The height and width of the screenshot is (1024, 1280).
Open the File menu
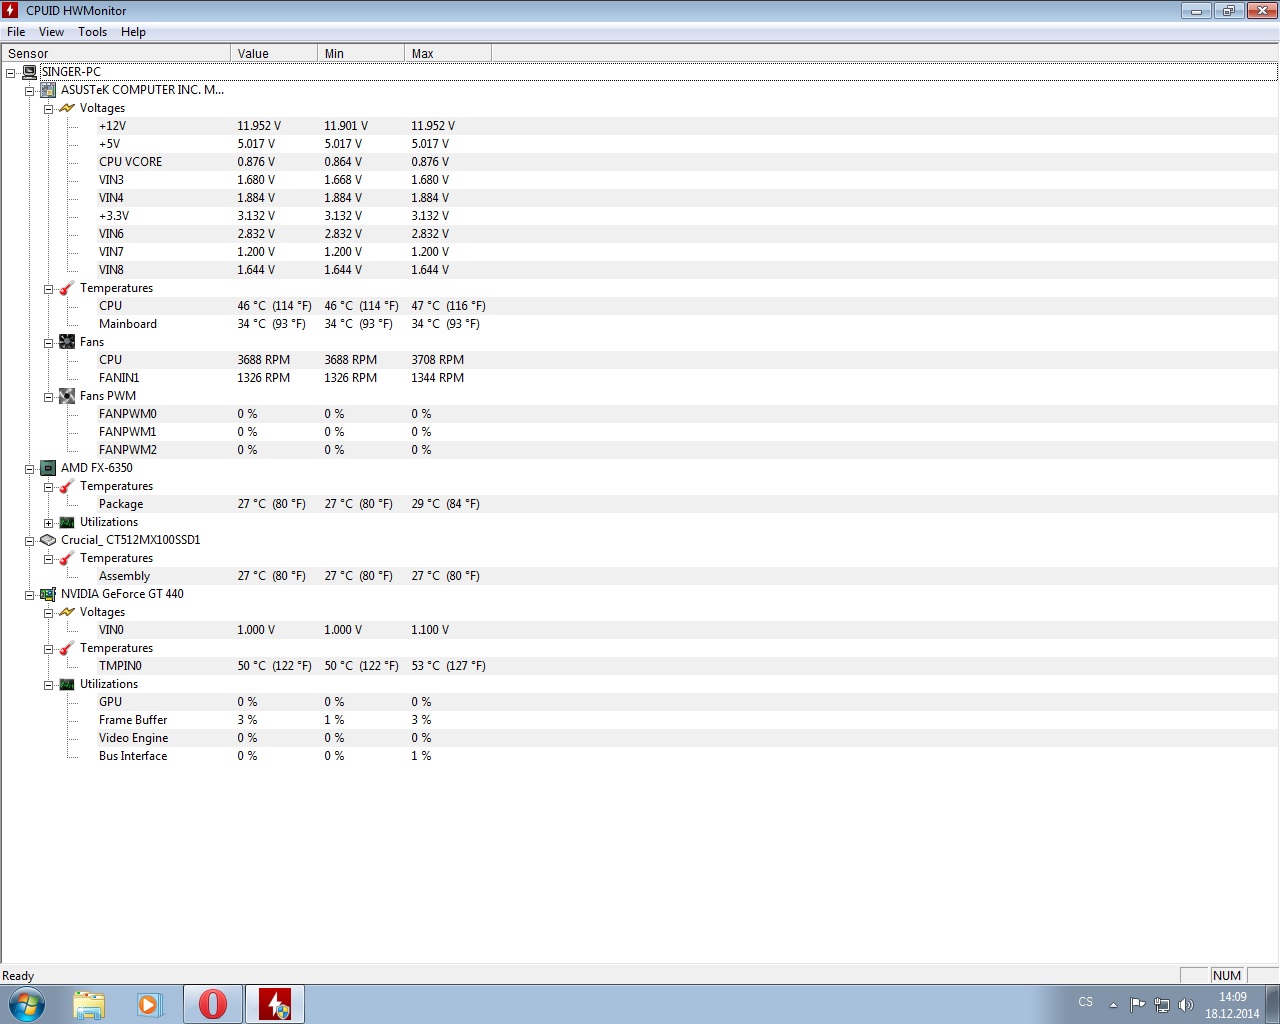16,32
